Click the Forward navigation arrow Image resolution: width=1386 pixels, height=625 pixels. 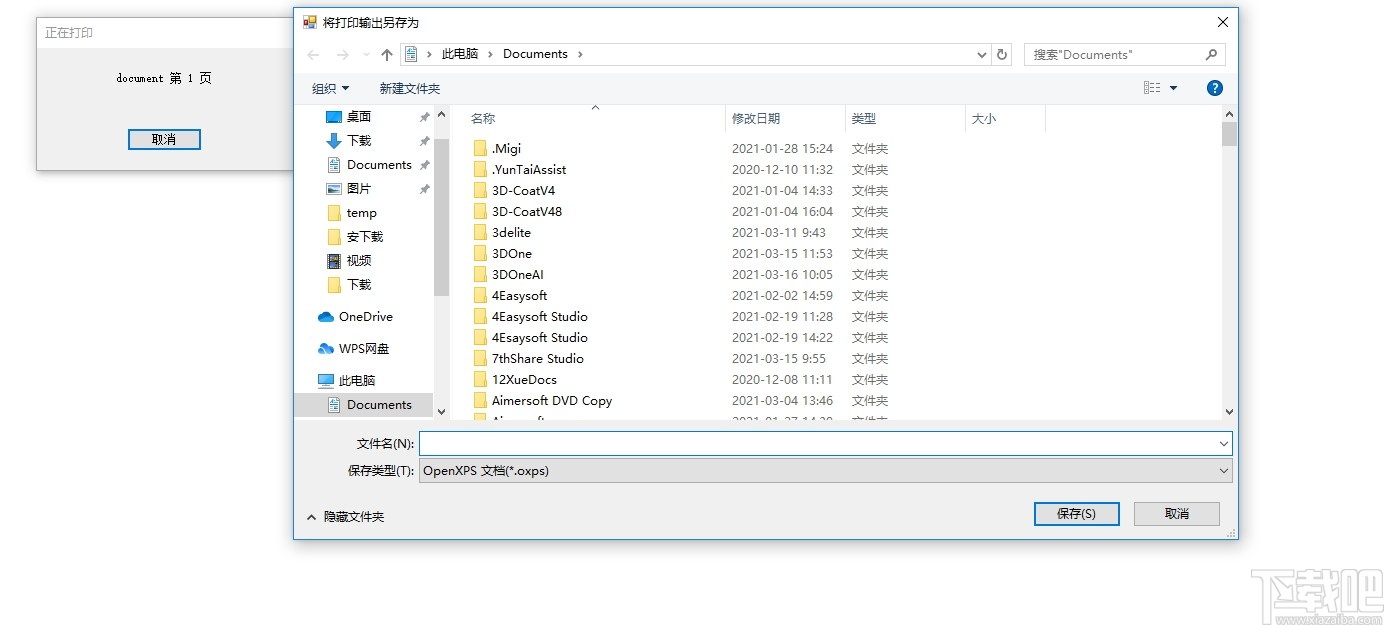point(343,55)
